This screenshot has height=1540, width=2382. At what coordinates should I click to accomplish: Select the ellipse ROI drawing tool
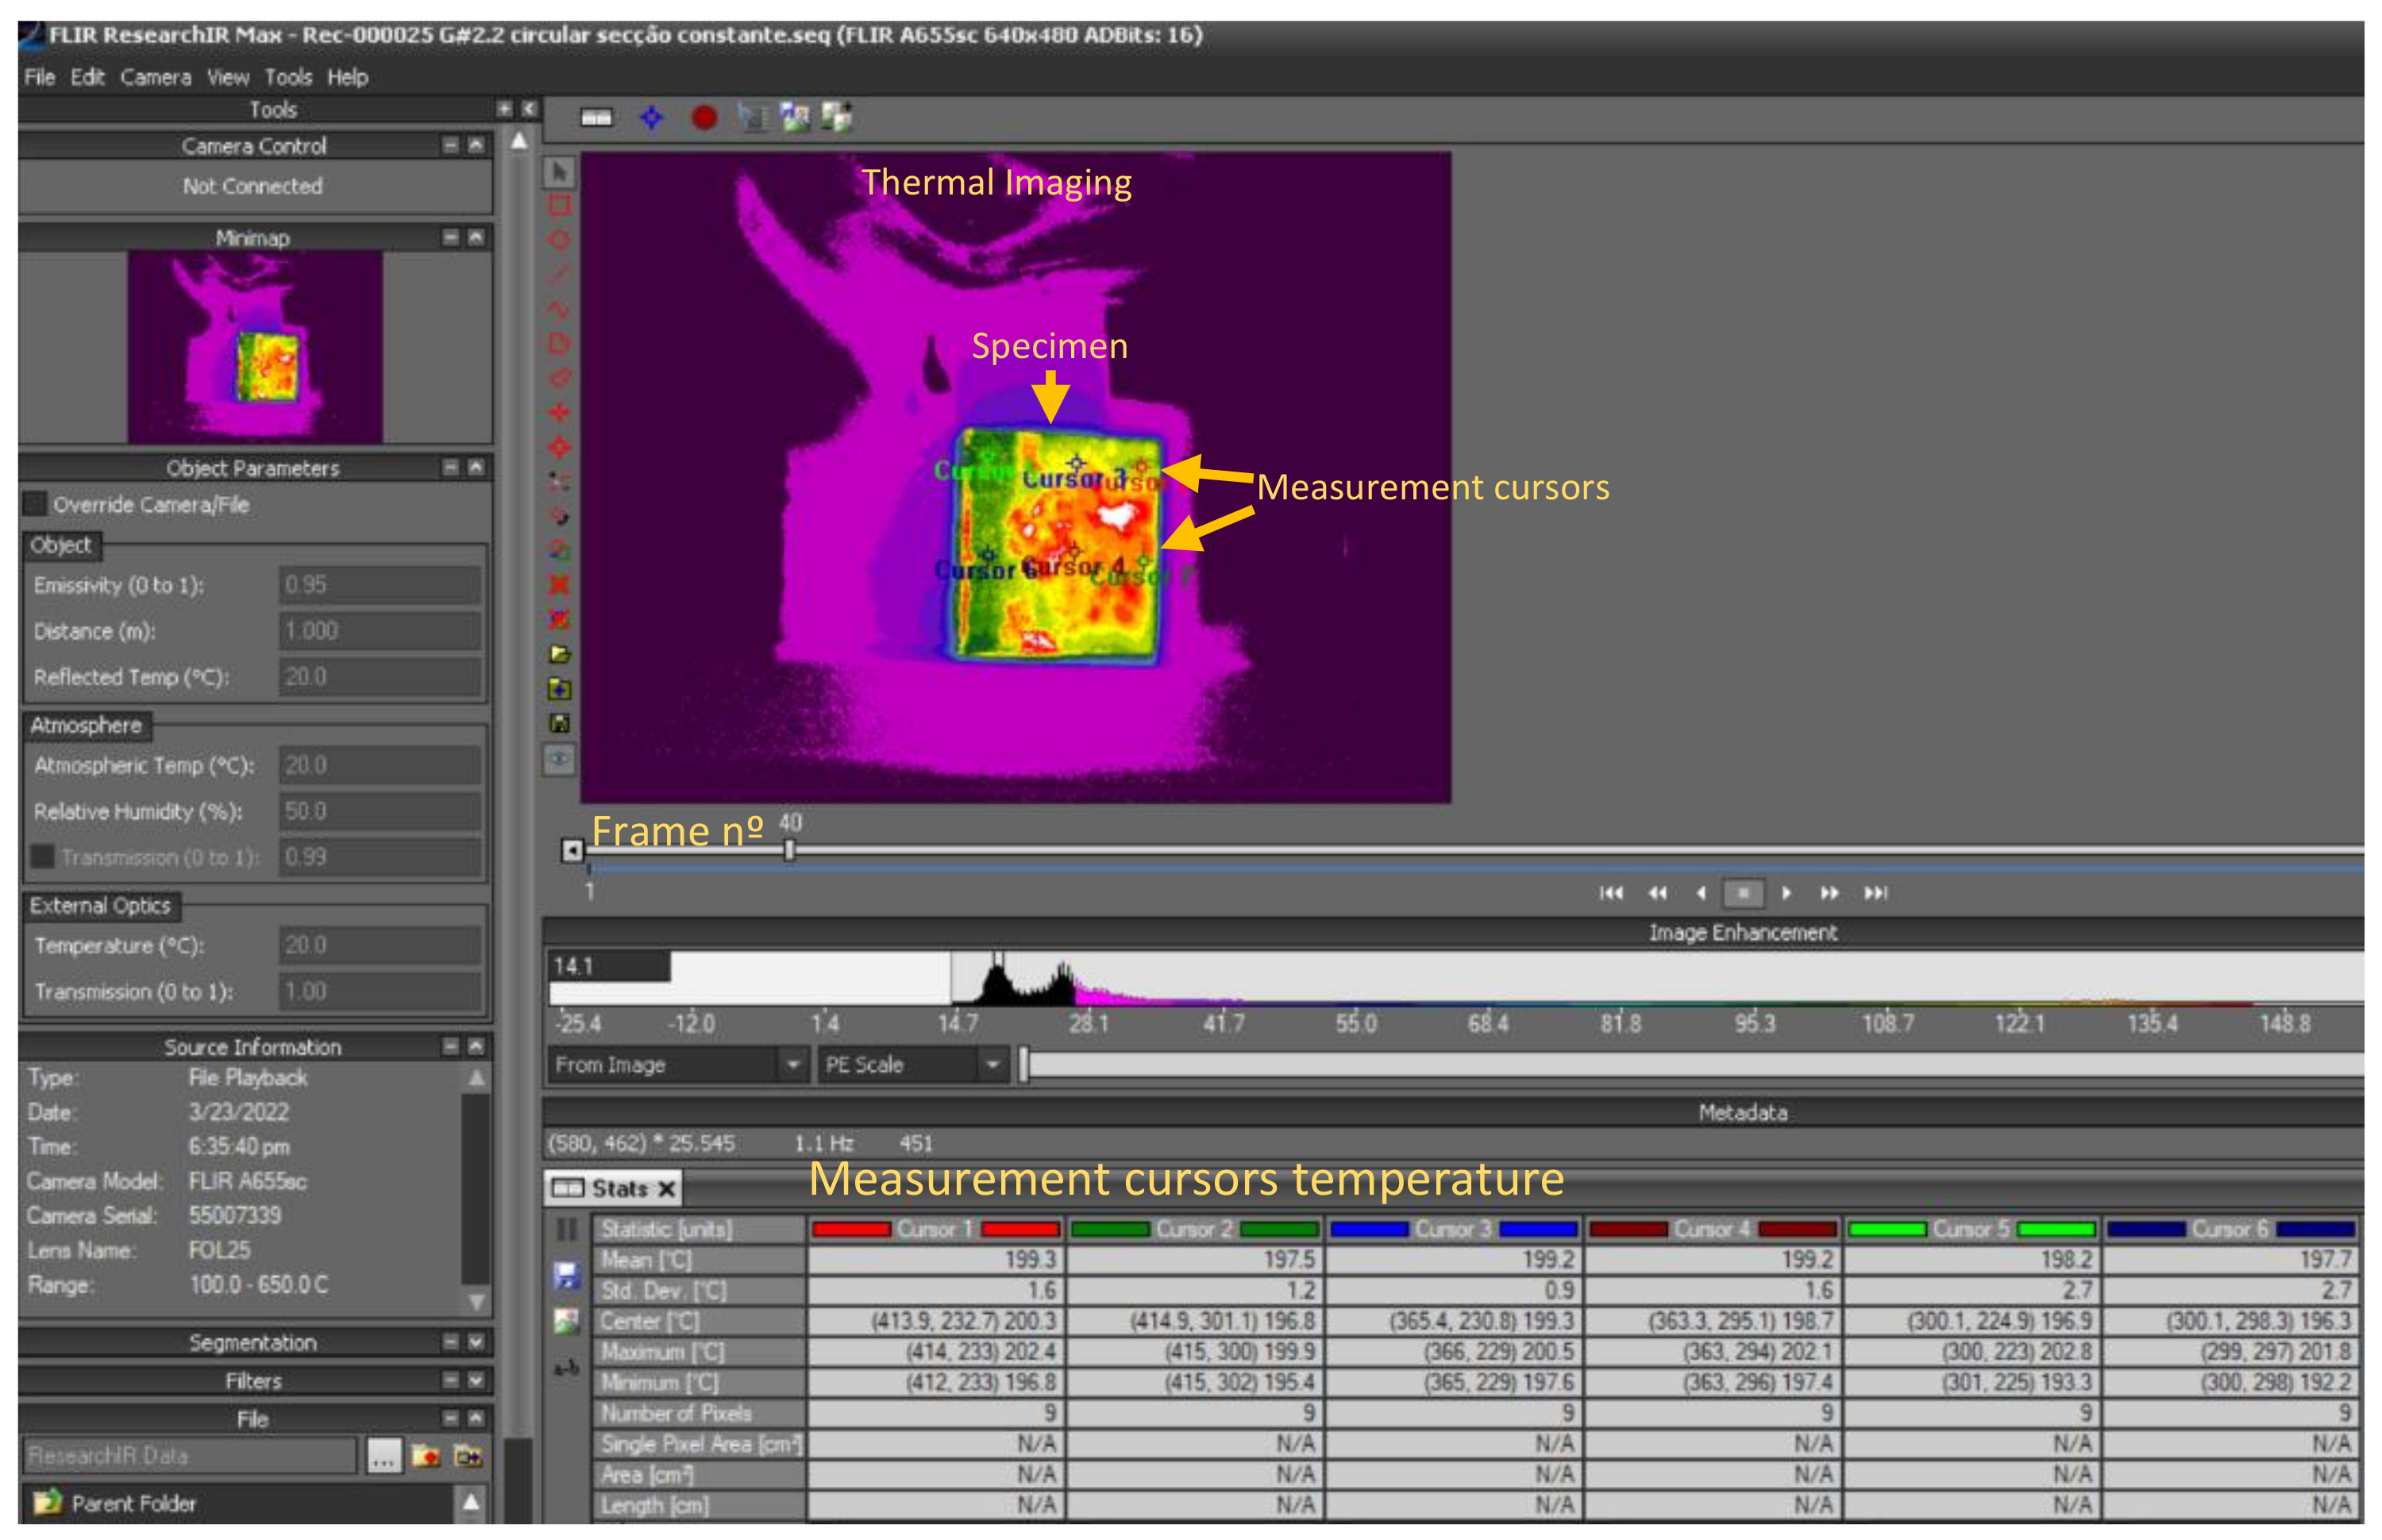(560, 240)
